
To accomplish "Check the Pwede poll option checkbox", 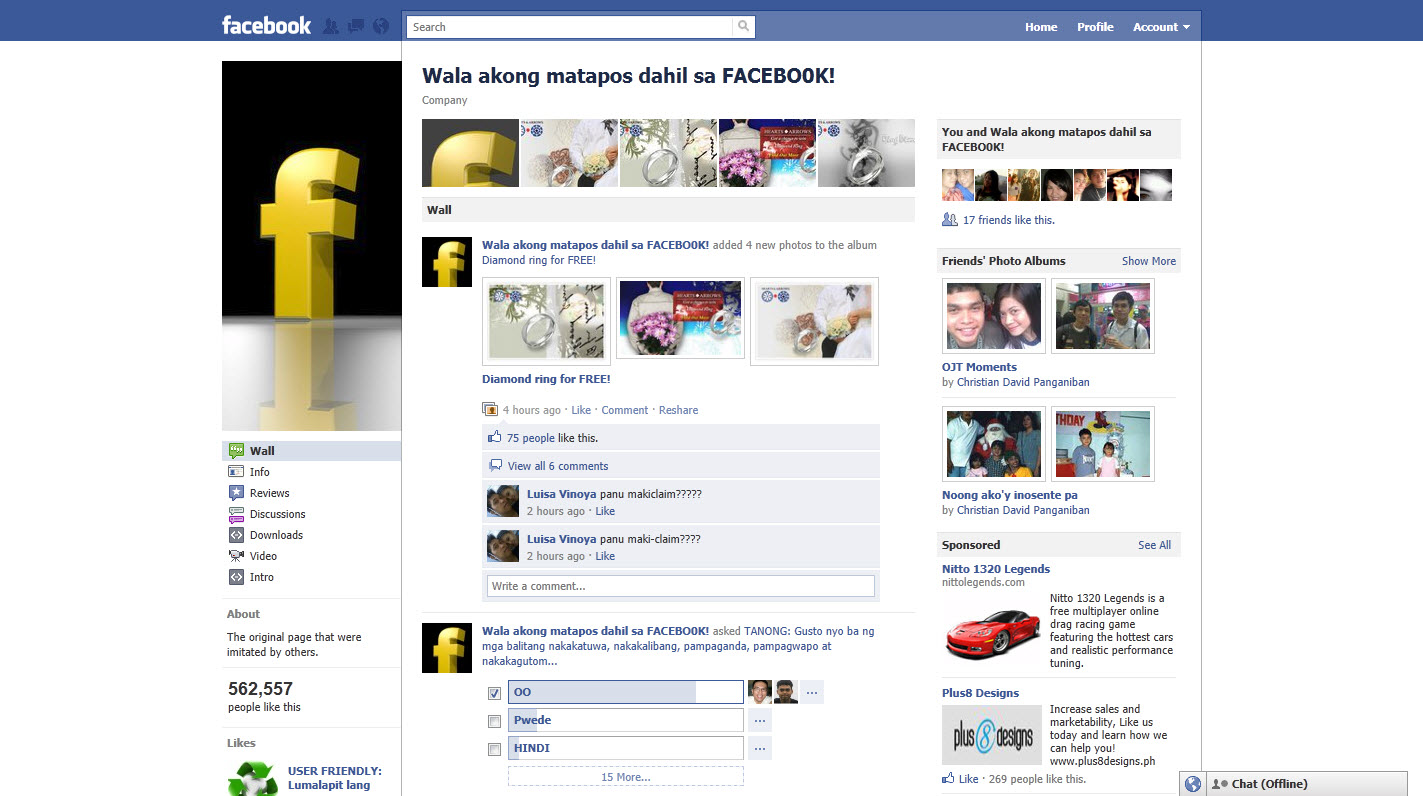I will pos(494,721).
